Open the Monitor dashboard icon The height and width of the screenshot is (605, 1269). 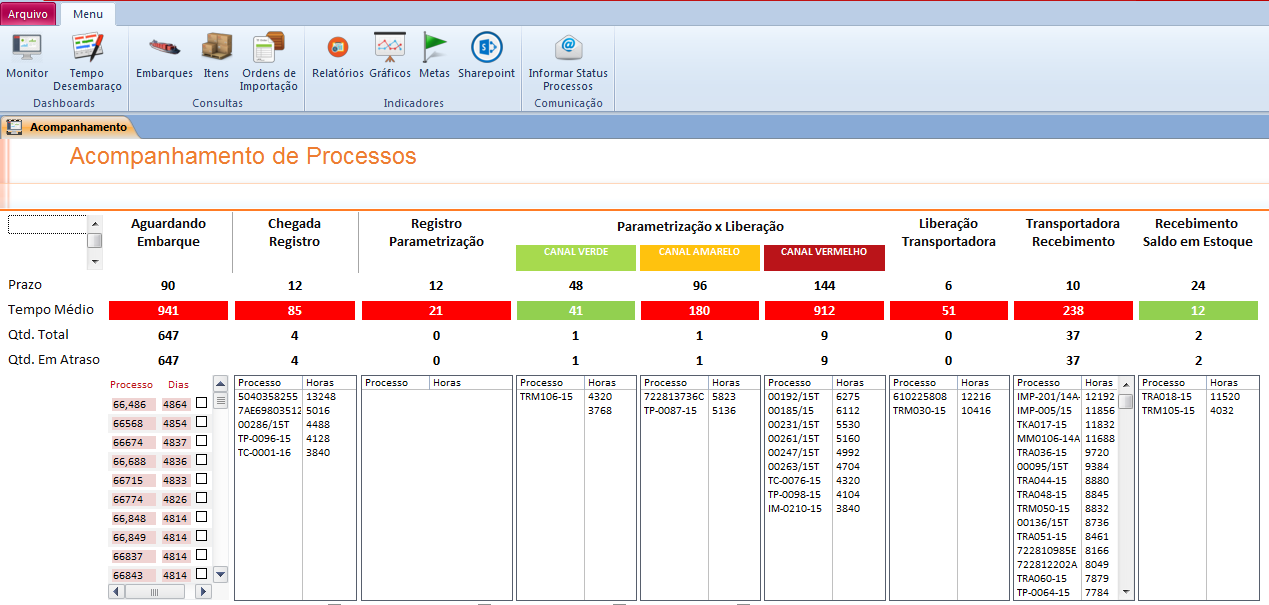point(26,47)
